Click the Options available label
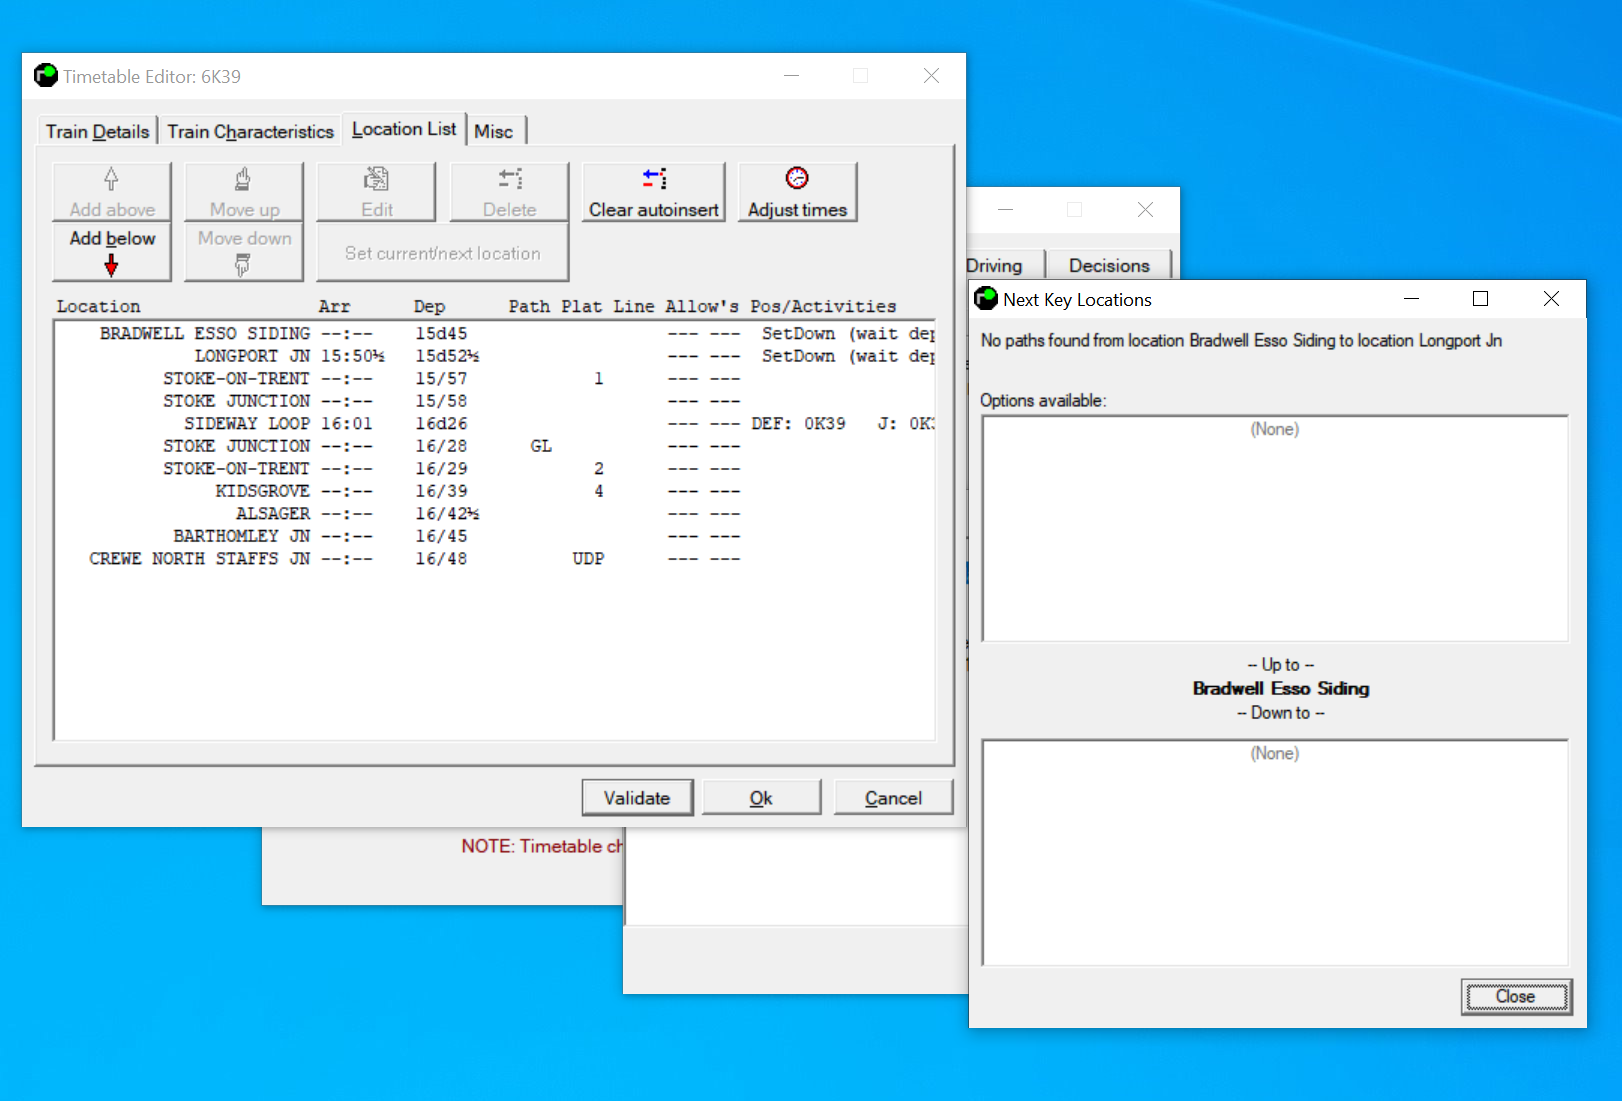Screen dimensions: 1622x1101 (x=1043, y=400)
